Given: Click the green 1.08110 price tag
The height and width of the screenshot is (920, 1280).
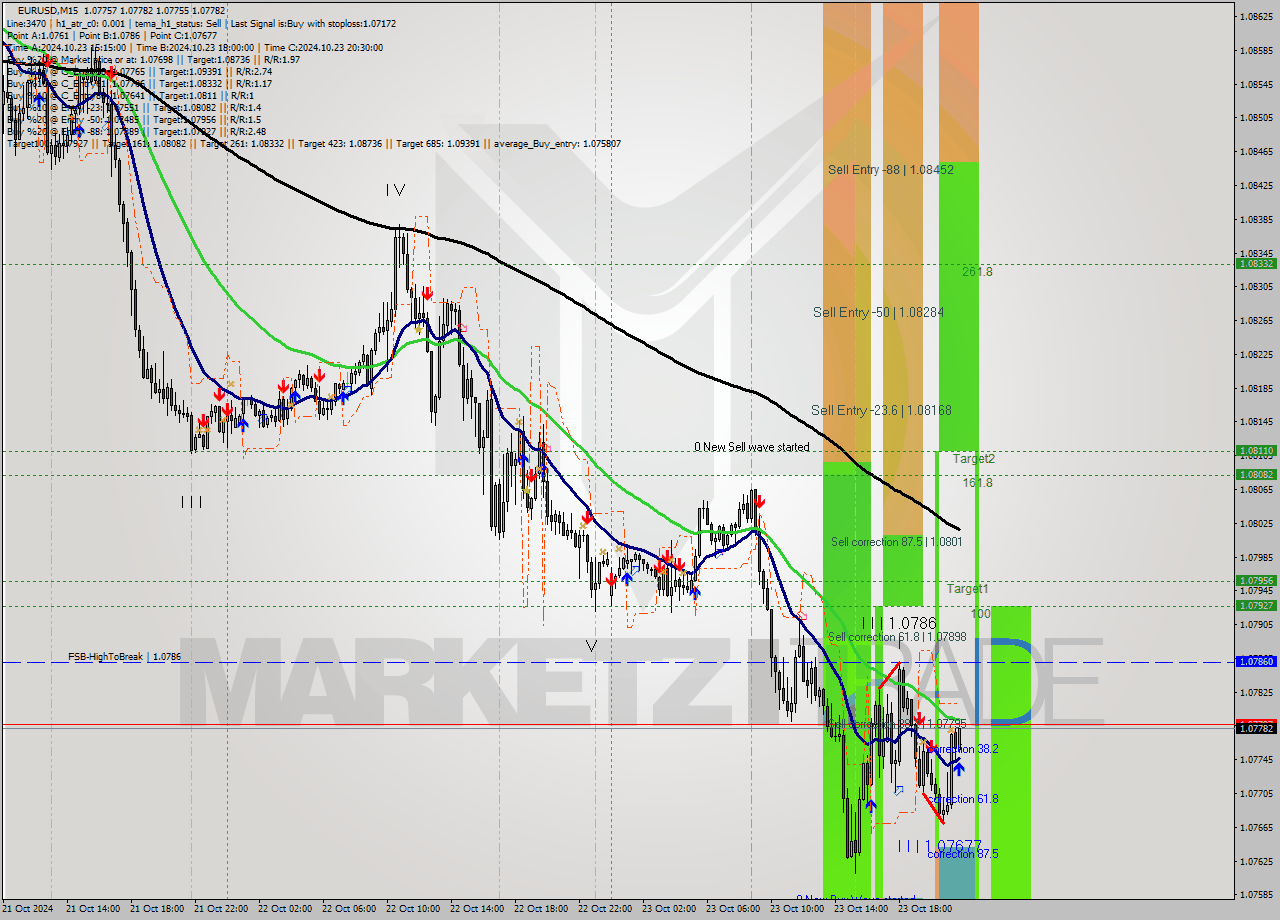Looking at the screenshot, I should [1256, 451].
